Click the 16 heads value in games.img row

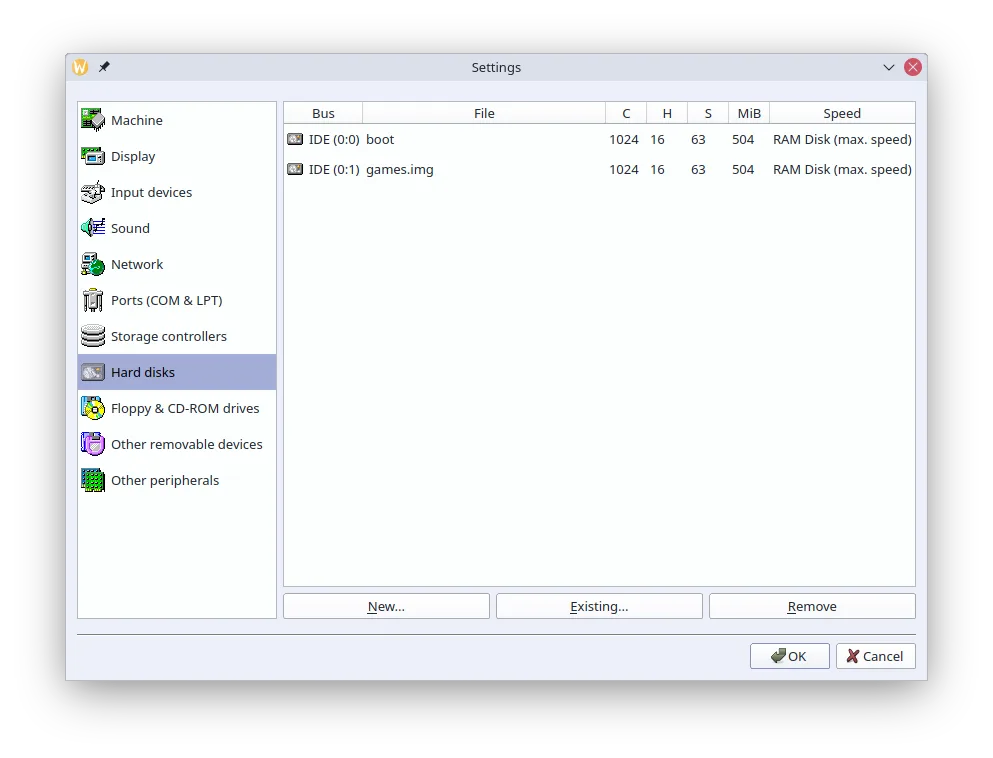tap(657, 169)
